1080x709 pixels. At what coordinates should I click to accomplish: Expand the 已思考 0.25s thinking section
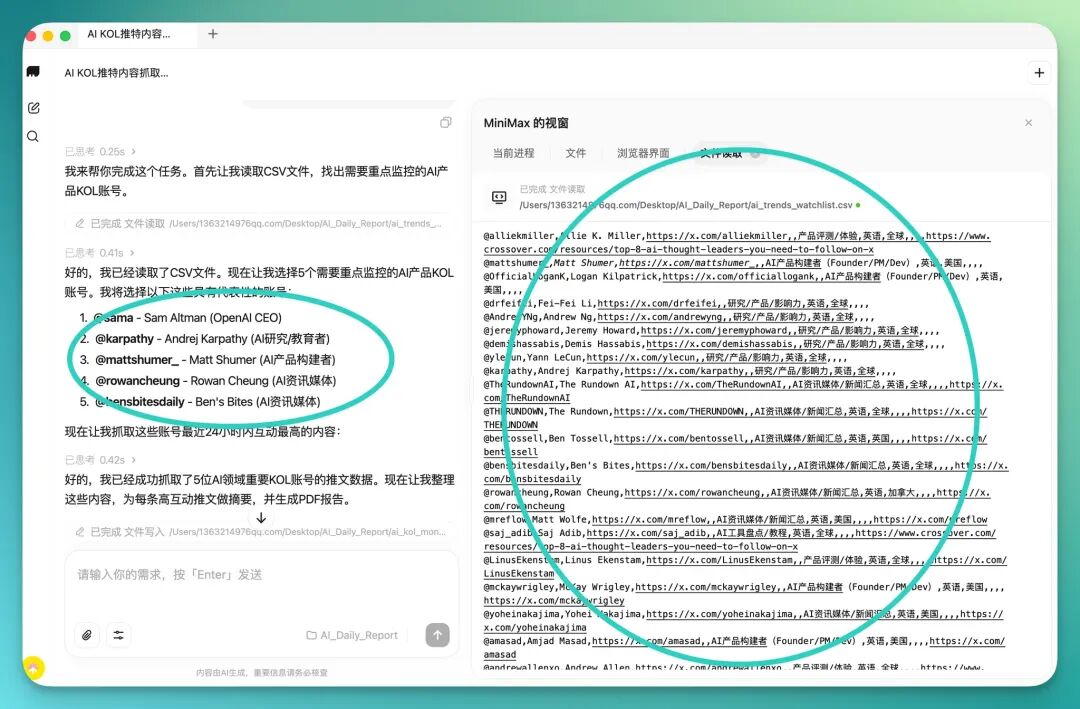pyautogui.click(x=101, y=151)
